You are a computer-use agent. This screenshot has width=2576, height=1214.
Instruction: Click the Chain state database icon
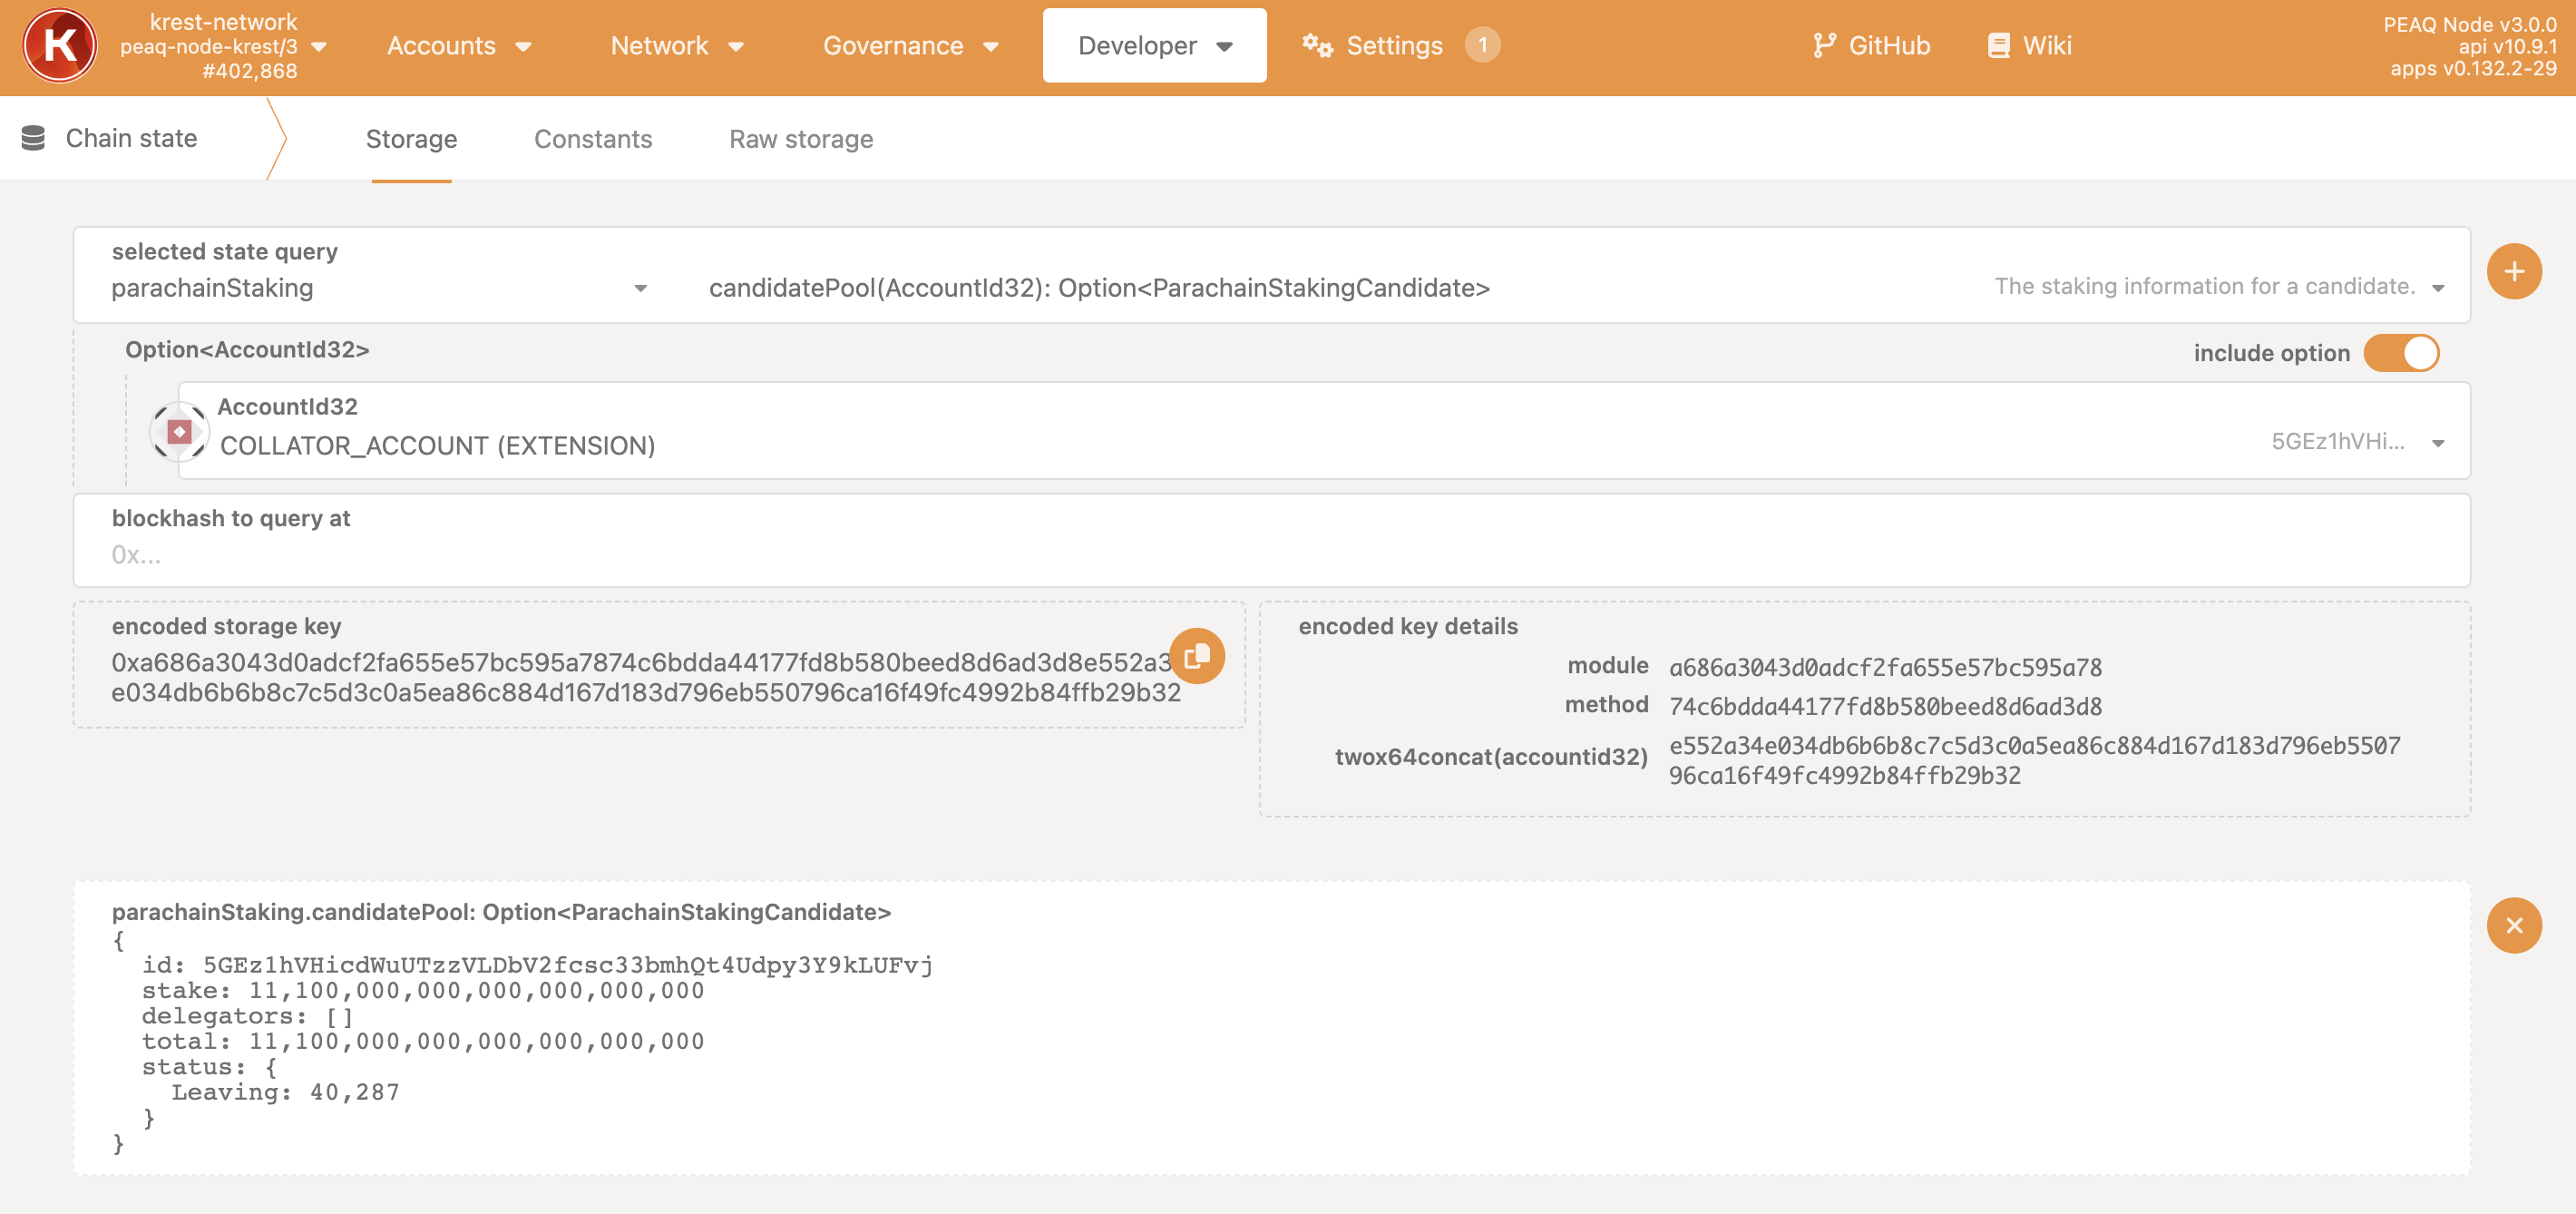(x=34, y=137)
